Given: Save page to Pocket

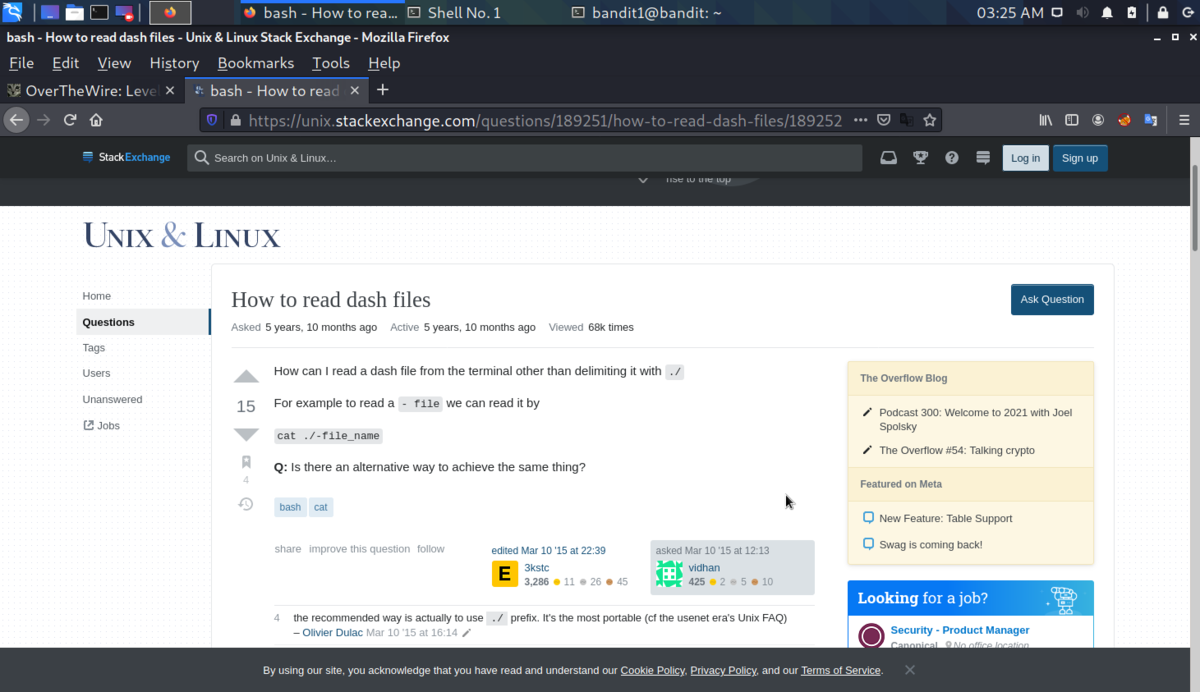Looking at the screenshot, I should [x=884, y=120].
